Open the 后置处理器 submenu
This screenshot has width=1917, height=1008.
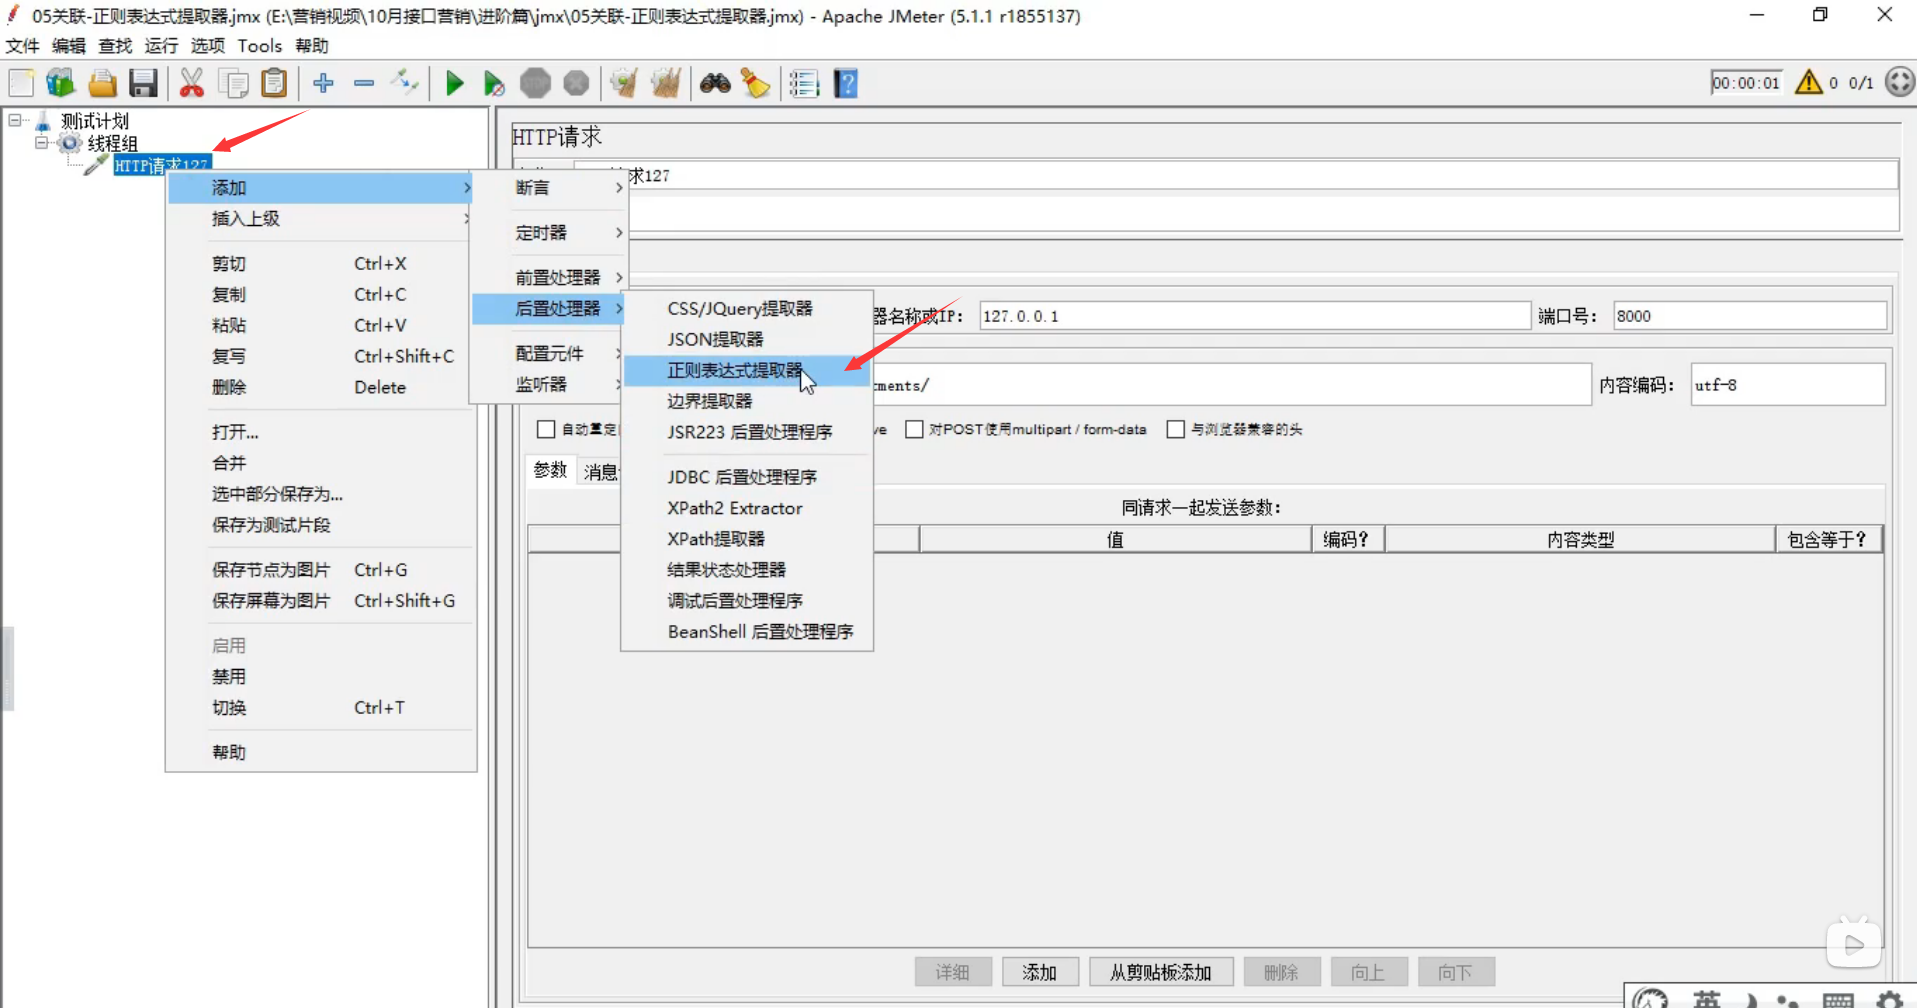[x=550, y=308]
